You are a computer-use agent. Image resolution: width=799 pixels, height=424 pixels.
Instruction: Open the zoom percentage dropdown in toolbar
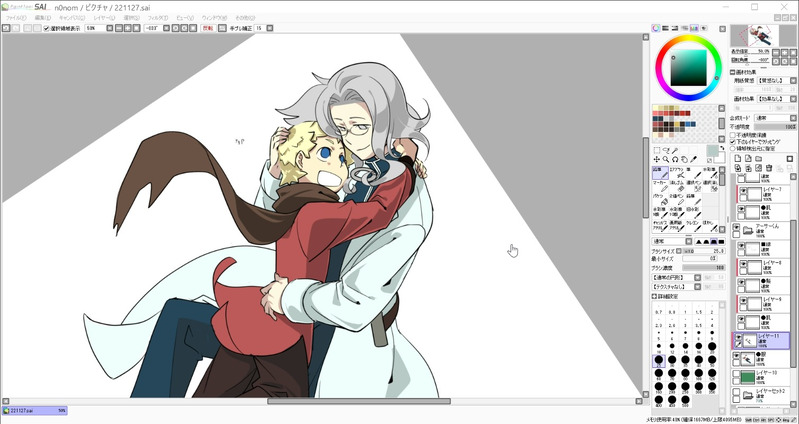(x=110, y=28)
